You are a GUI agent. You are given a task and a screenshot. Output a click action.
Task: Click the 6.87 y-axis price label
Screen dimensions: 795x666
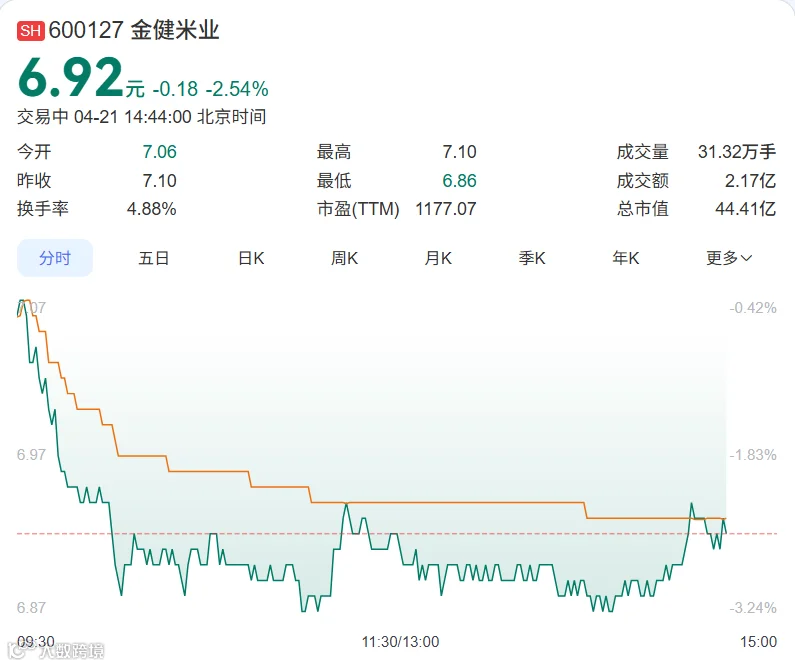coord(31,608)
